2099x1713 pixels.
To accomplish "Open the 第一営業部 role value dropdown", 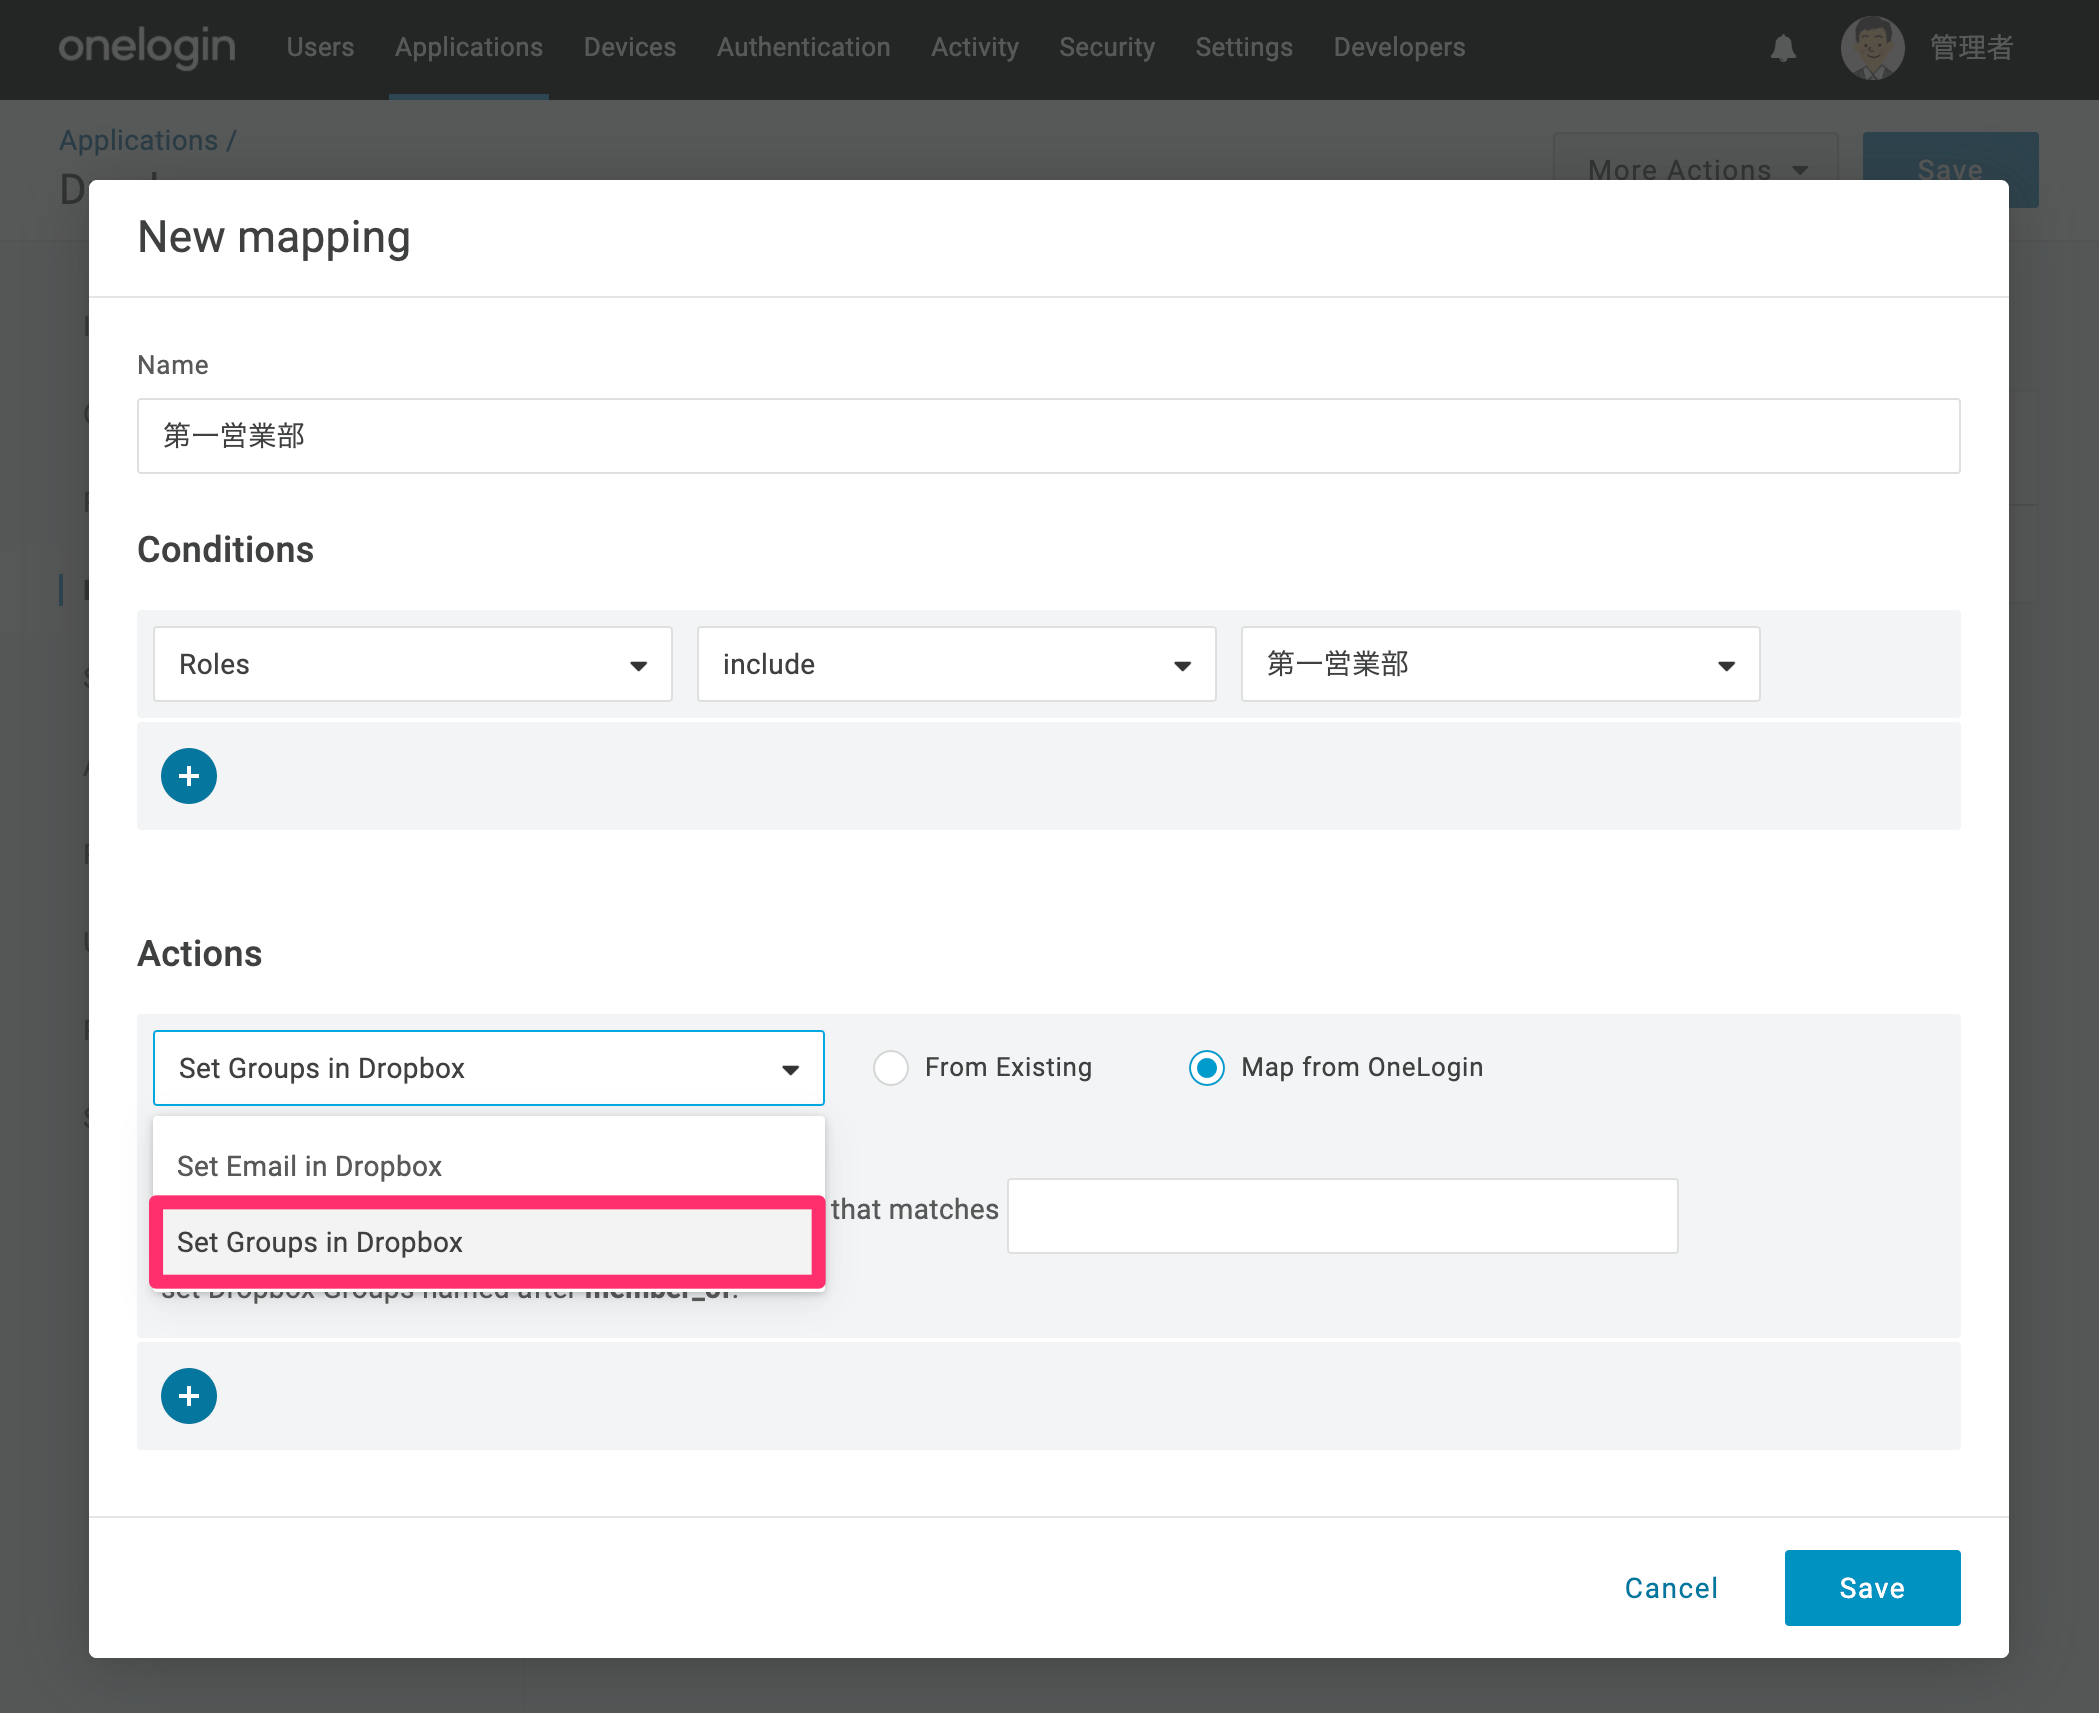I will (x=1501, y=664).
